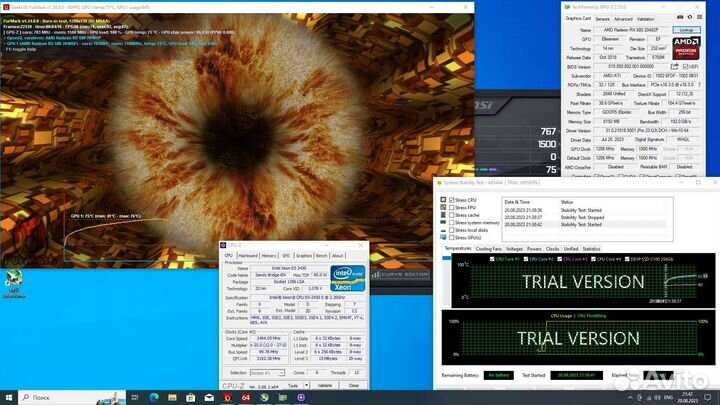The width and height of the screenshot is (720, 405).
Task: Open File Explorer from taskbar
Action: [172, 398]
